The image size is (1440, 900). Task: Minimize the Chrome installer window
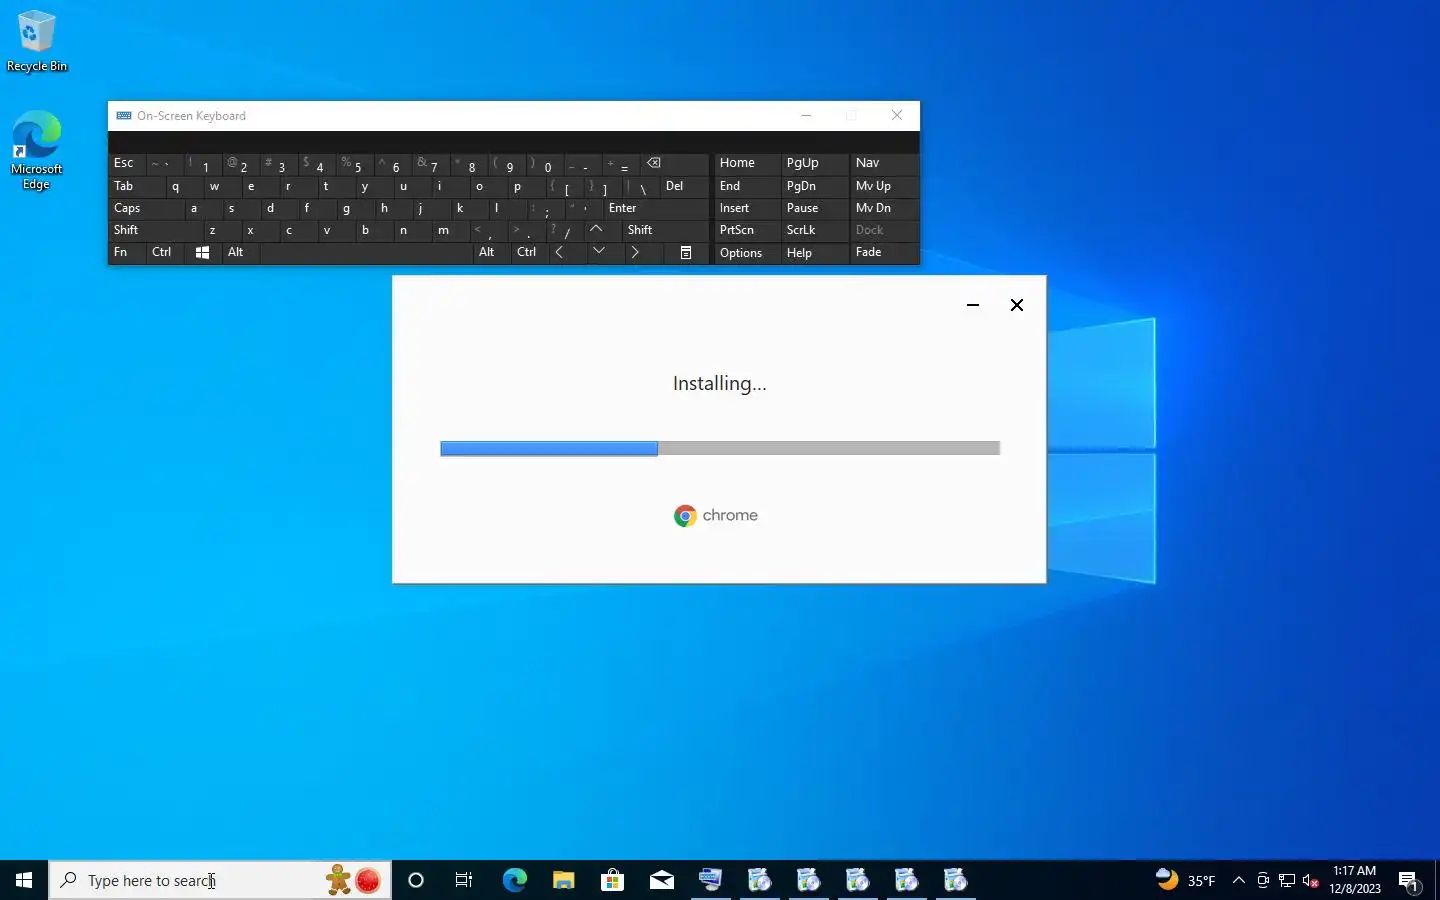[973, 305]
